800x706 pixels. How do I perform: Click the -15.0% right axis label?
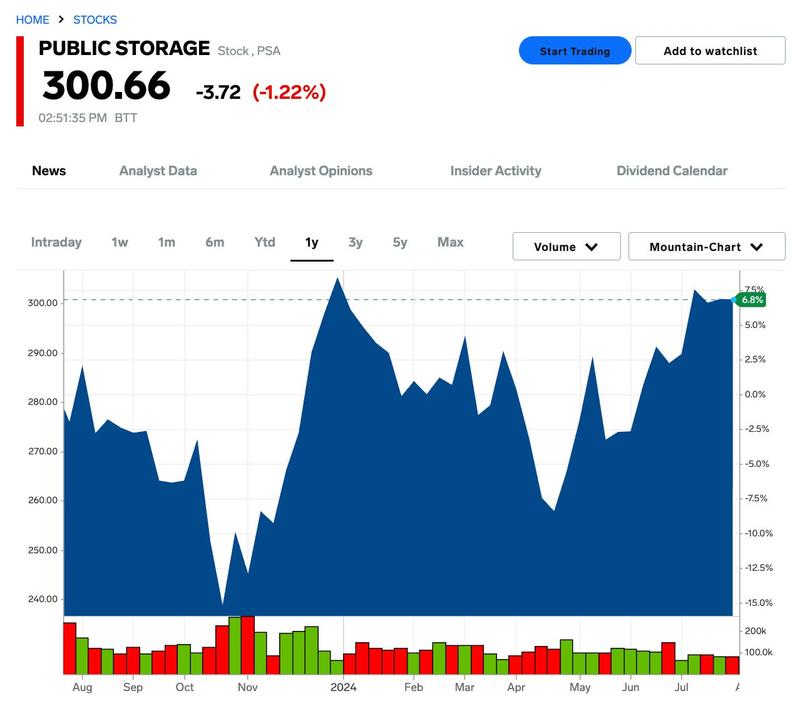coord(758,603)
